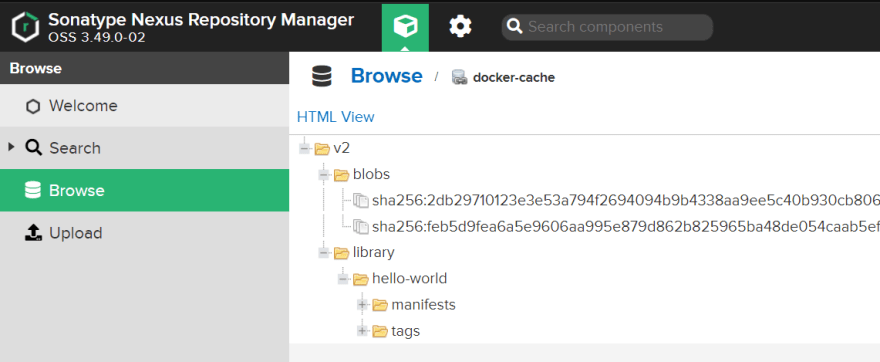Image resolution: width=880 pixels, height=362 pixels.
Task: Select the blobs folder icon
Action: coord(341,175)
